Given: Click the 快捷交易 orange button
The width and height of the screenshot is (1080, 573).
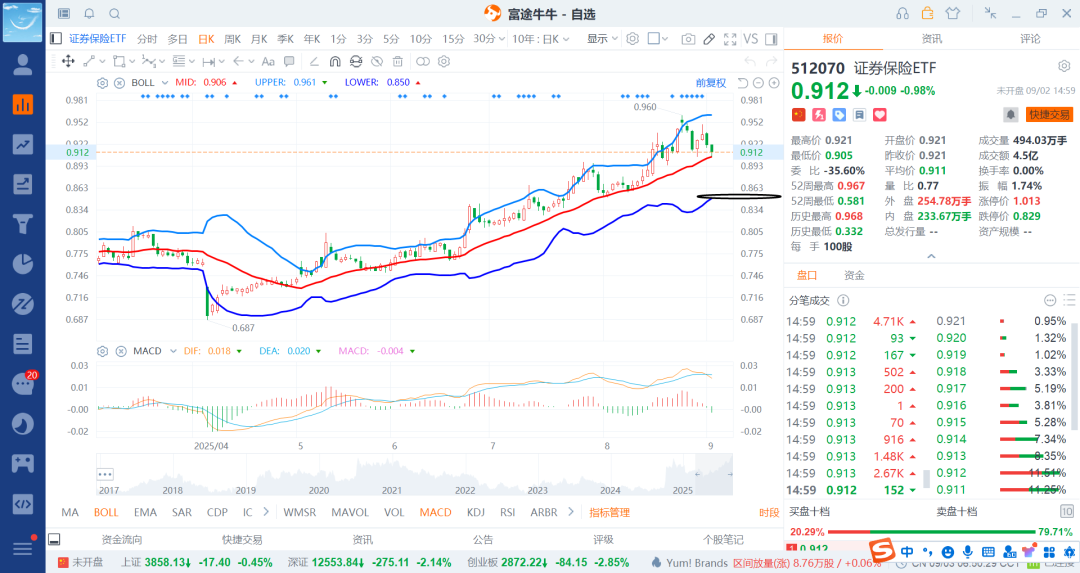Looking at the screenshot, I should (x=1050, y=114).
